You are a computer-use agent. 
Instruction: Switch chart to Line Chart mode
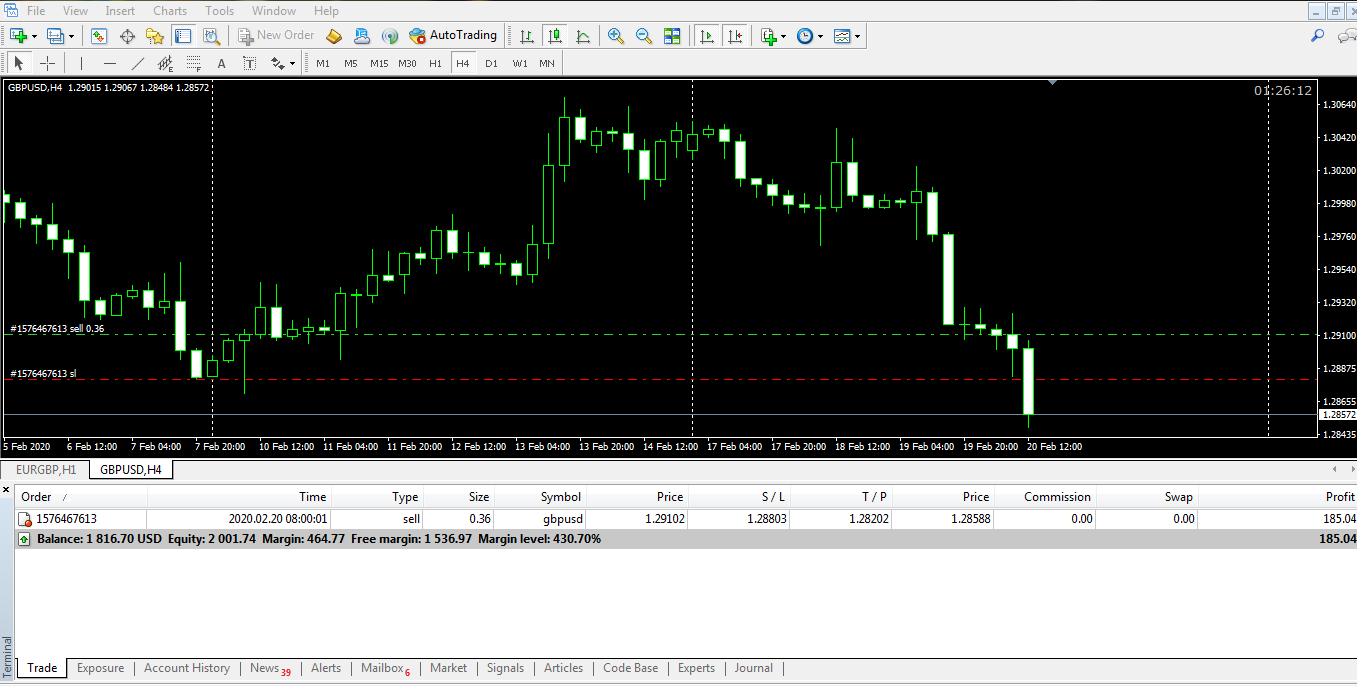coord(583,36)
